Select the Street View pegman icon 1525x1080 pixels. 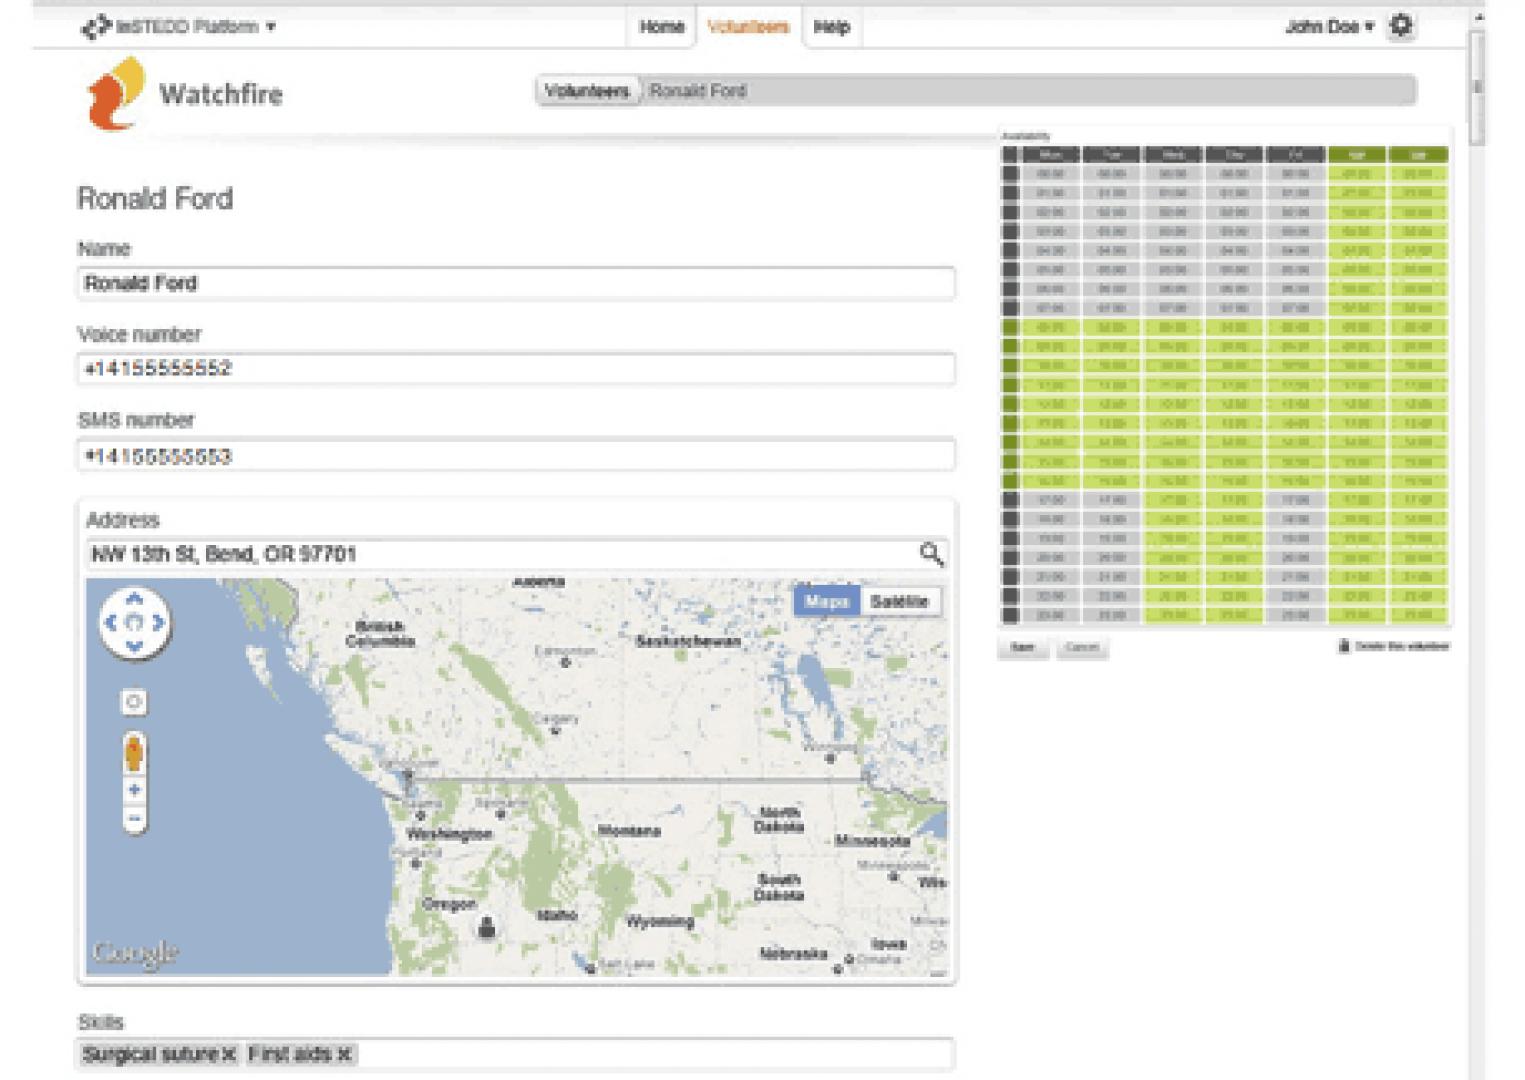pos(134,754)
